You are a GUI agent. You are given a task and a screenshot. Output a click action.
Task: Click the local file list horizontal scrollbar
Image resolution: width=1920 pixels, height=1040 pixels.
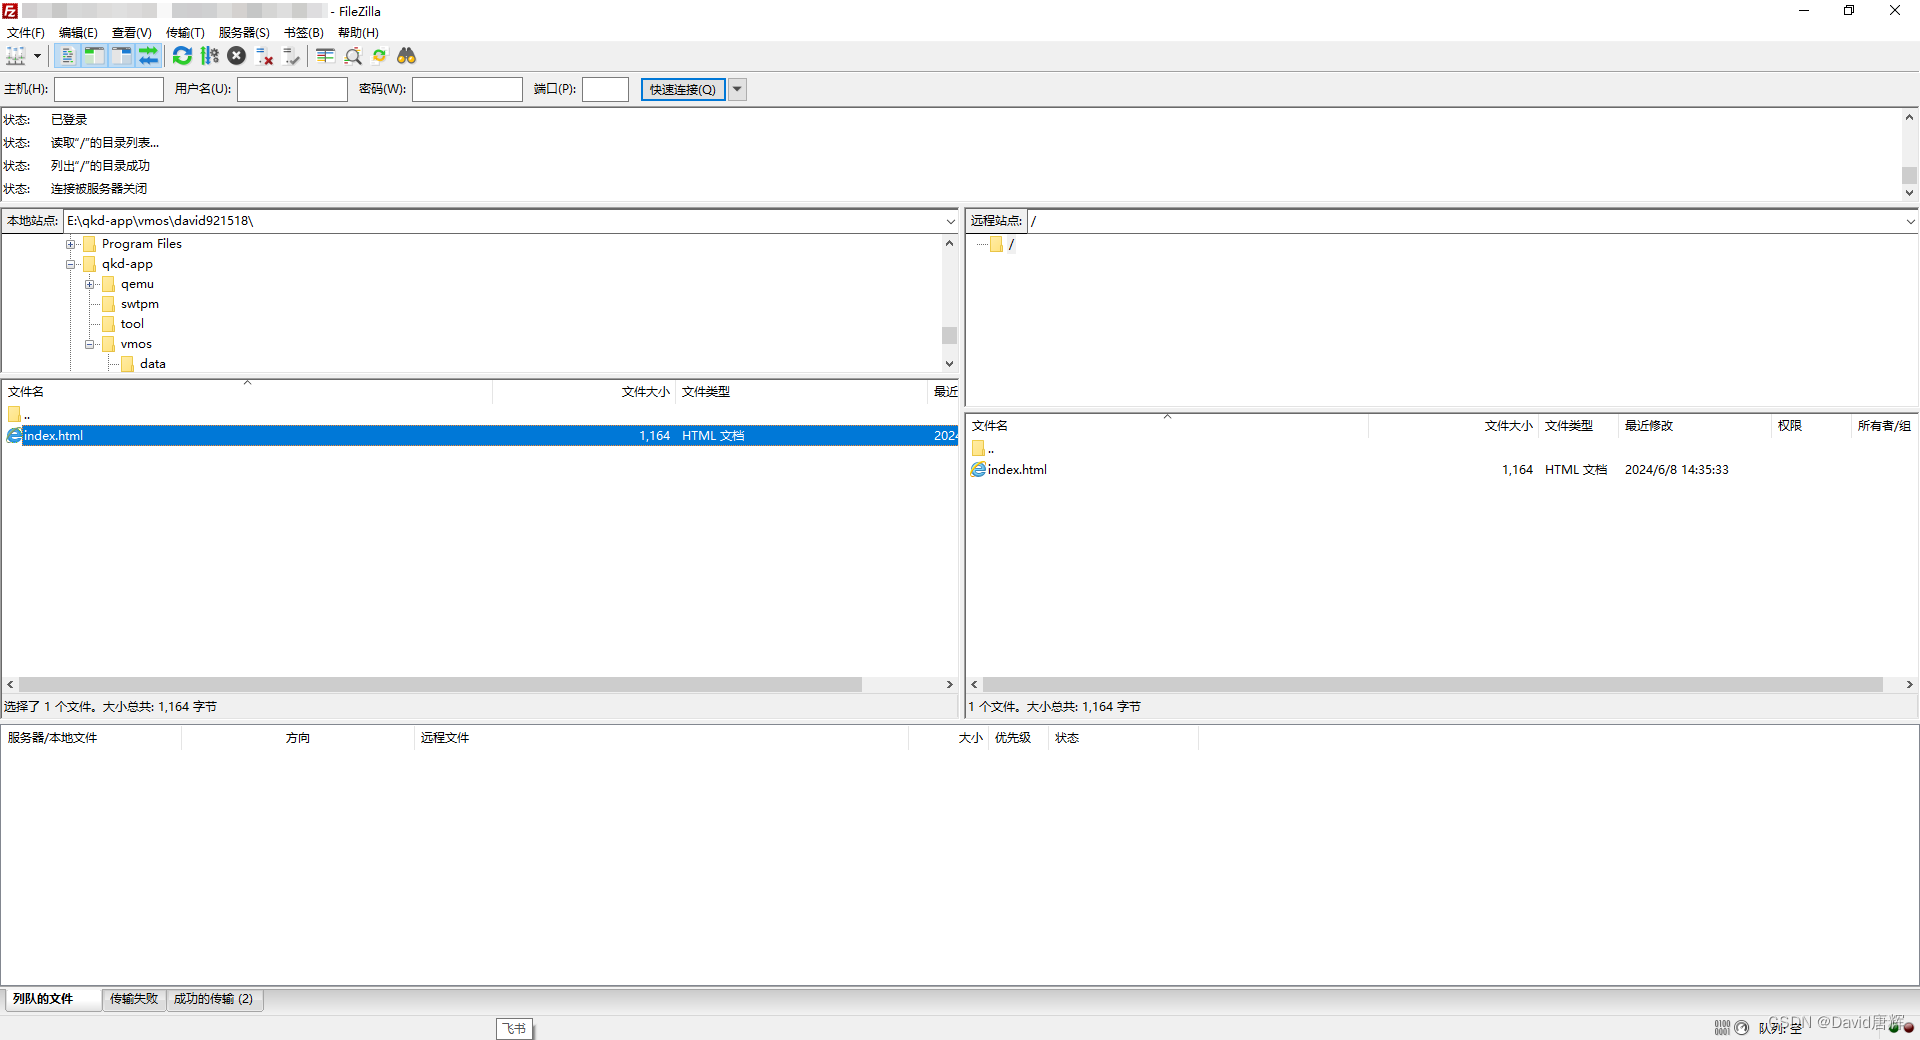coord(440,685)
